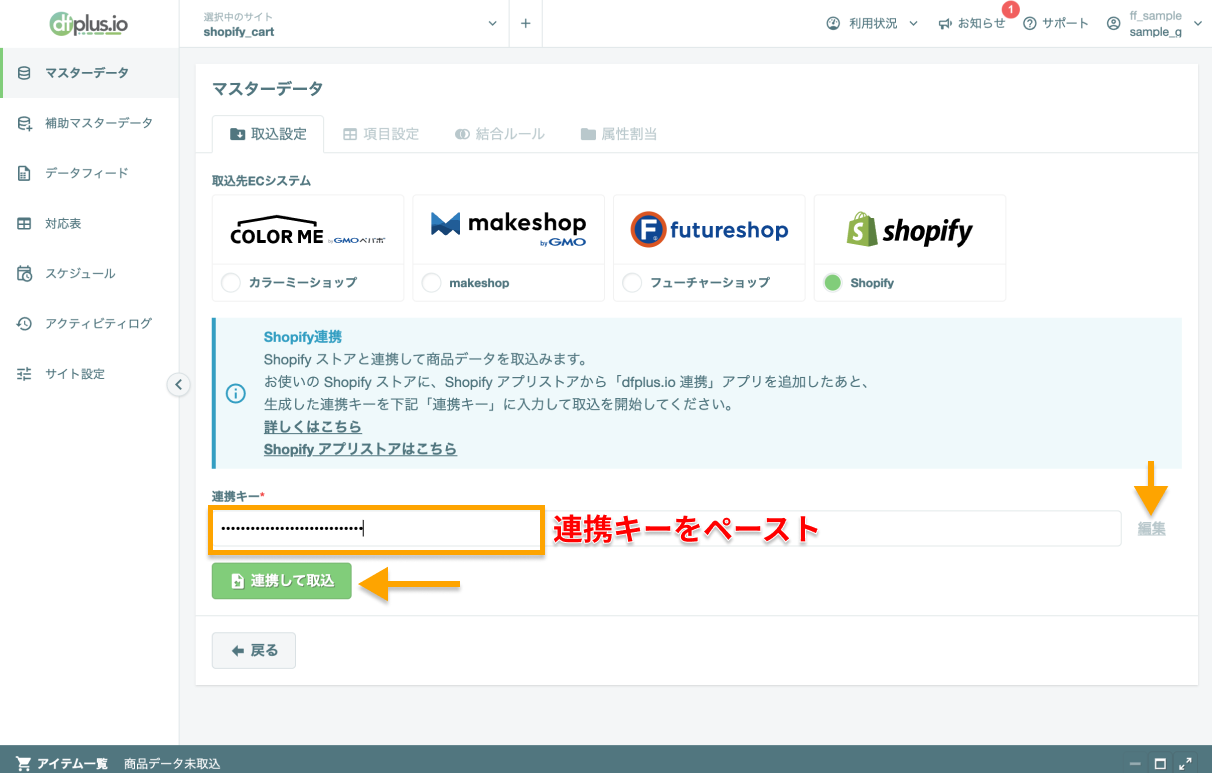Switch to the 結合ルール tab

tap(500, 134)
